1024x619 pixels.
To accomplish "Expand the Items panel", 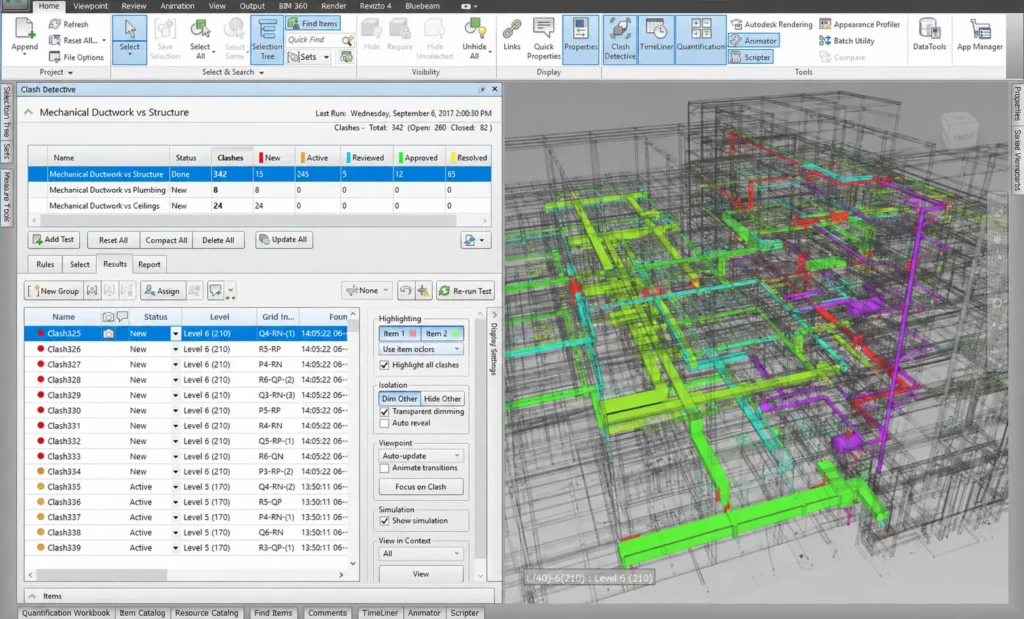I will [x=31, y=596].
